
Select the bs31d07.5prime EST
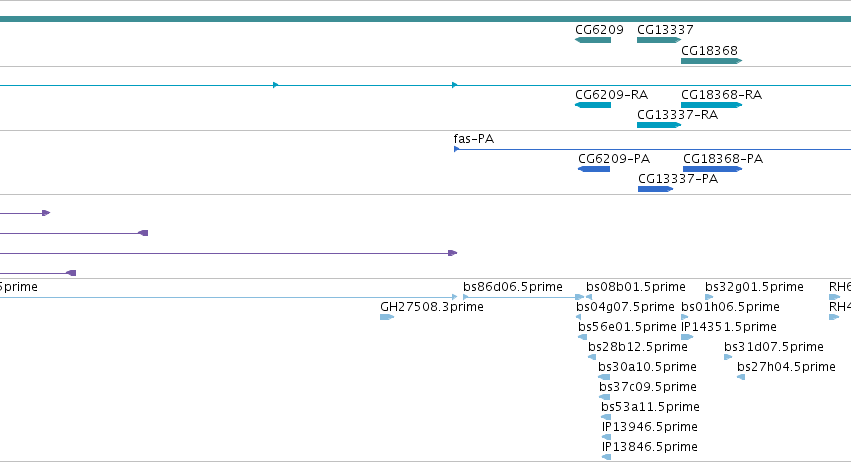[x=728, y=357]
